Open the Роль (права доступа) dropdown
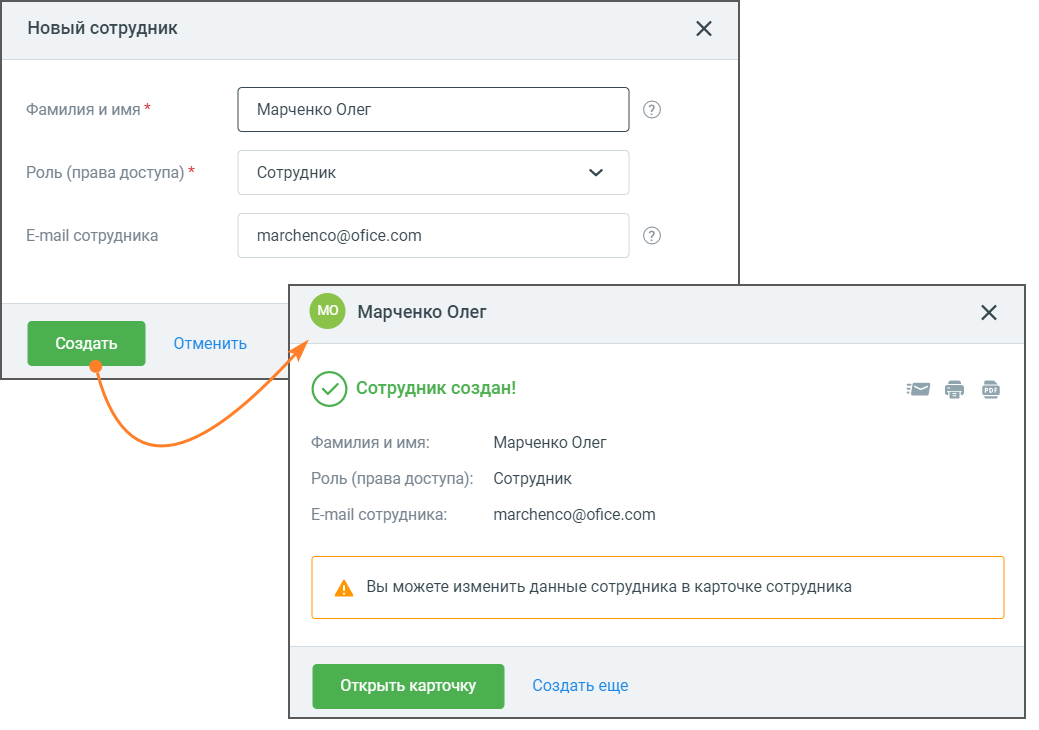1039x730 pixels. (433, 172)
